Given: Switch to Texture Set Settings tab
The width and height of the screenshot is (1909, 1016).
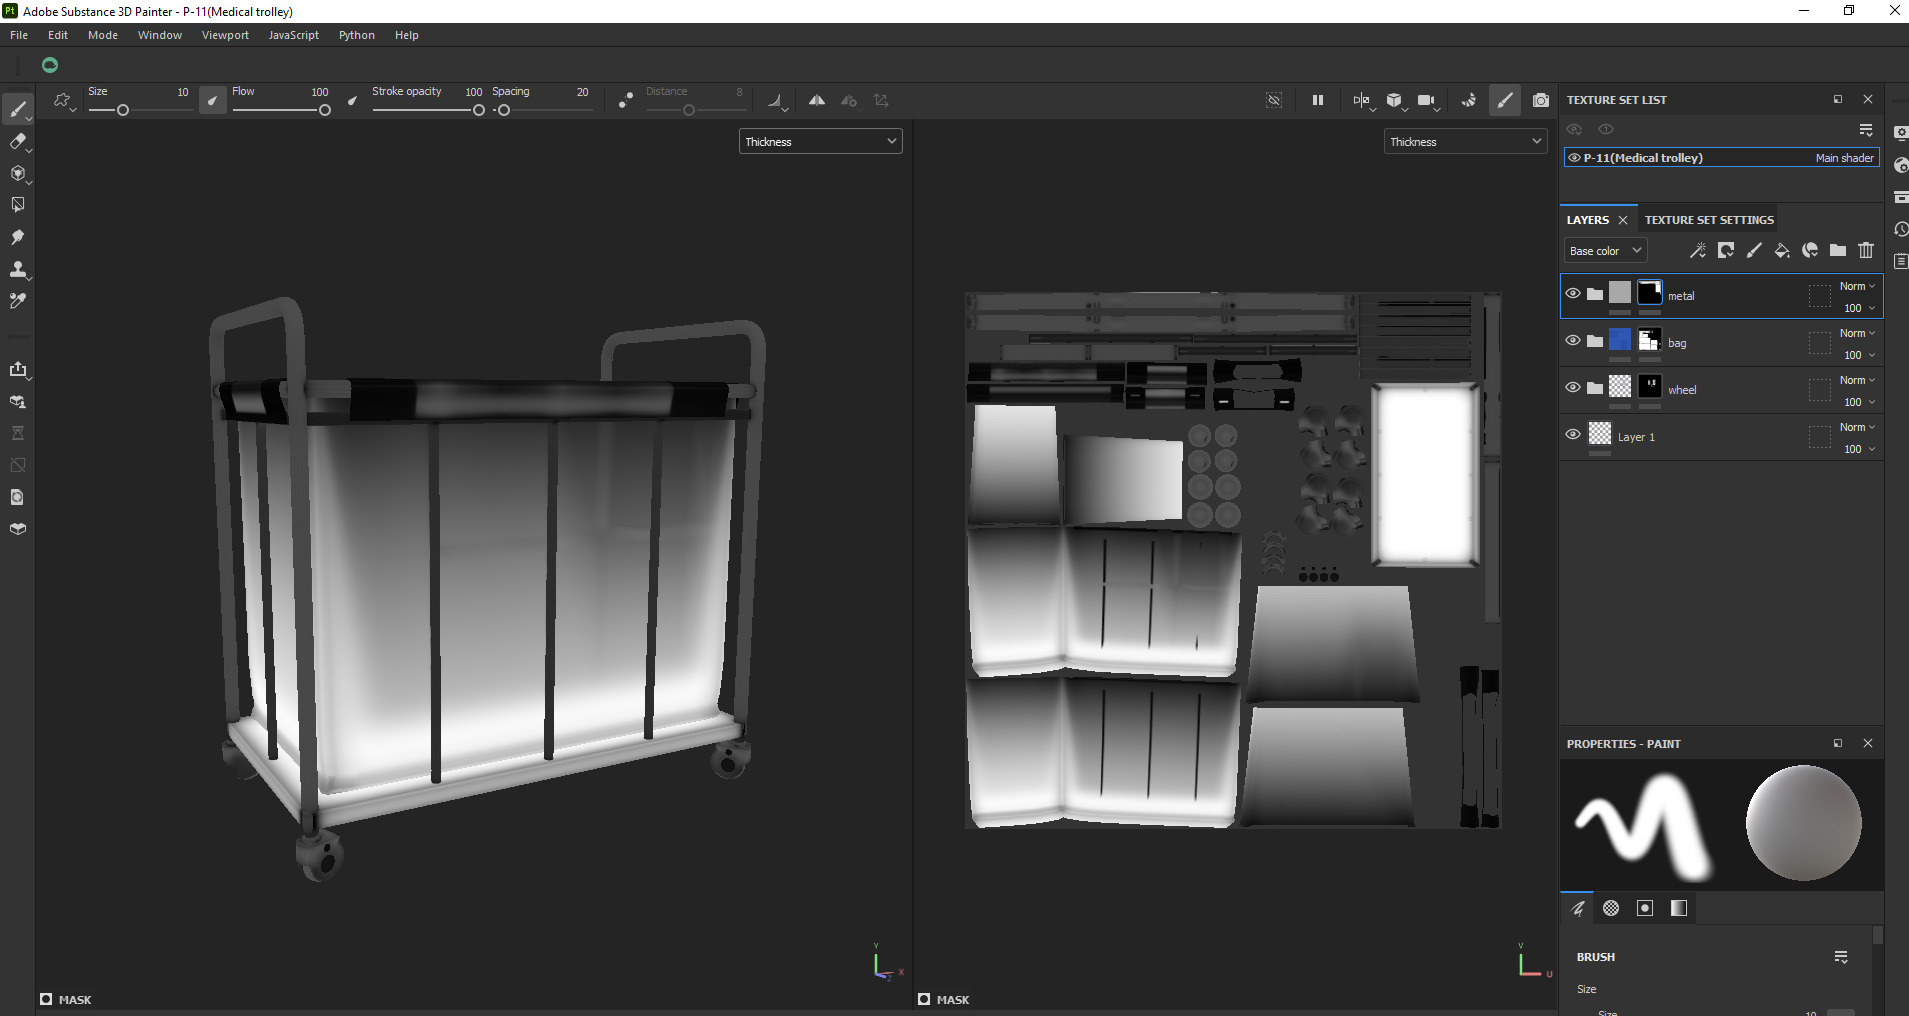Looking at the screenshot, I should (1709, 220).
